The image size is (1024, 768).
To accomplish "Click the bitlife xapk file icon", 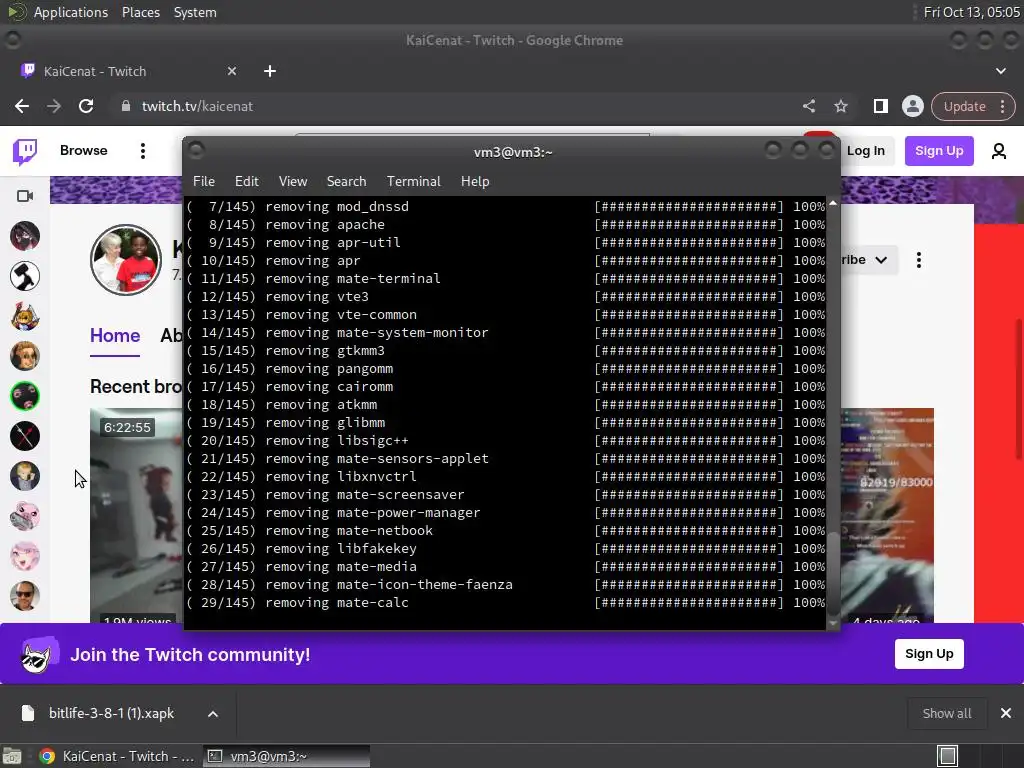I will [27, 713].
